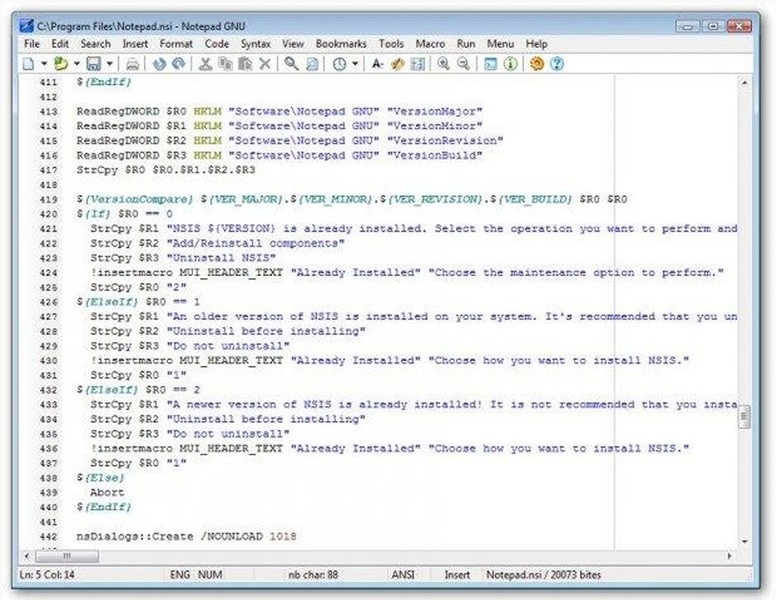Open the Bookmarks menu
The image size is (776, 600).
pos(341,44)
